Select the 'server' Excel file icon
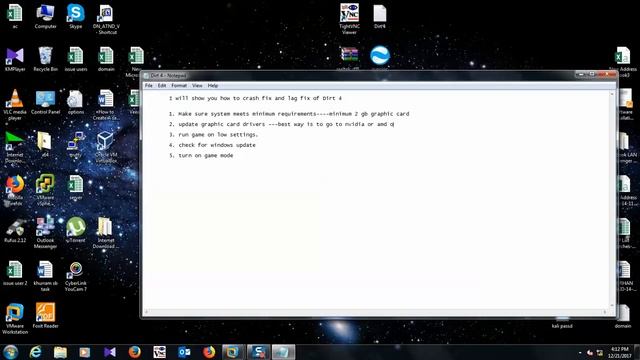This screenshot has width=640, height=360. click(76, 188)
